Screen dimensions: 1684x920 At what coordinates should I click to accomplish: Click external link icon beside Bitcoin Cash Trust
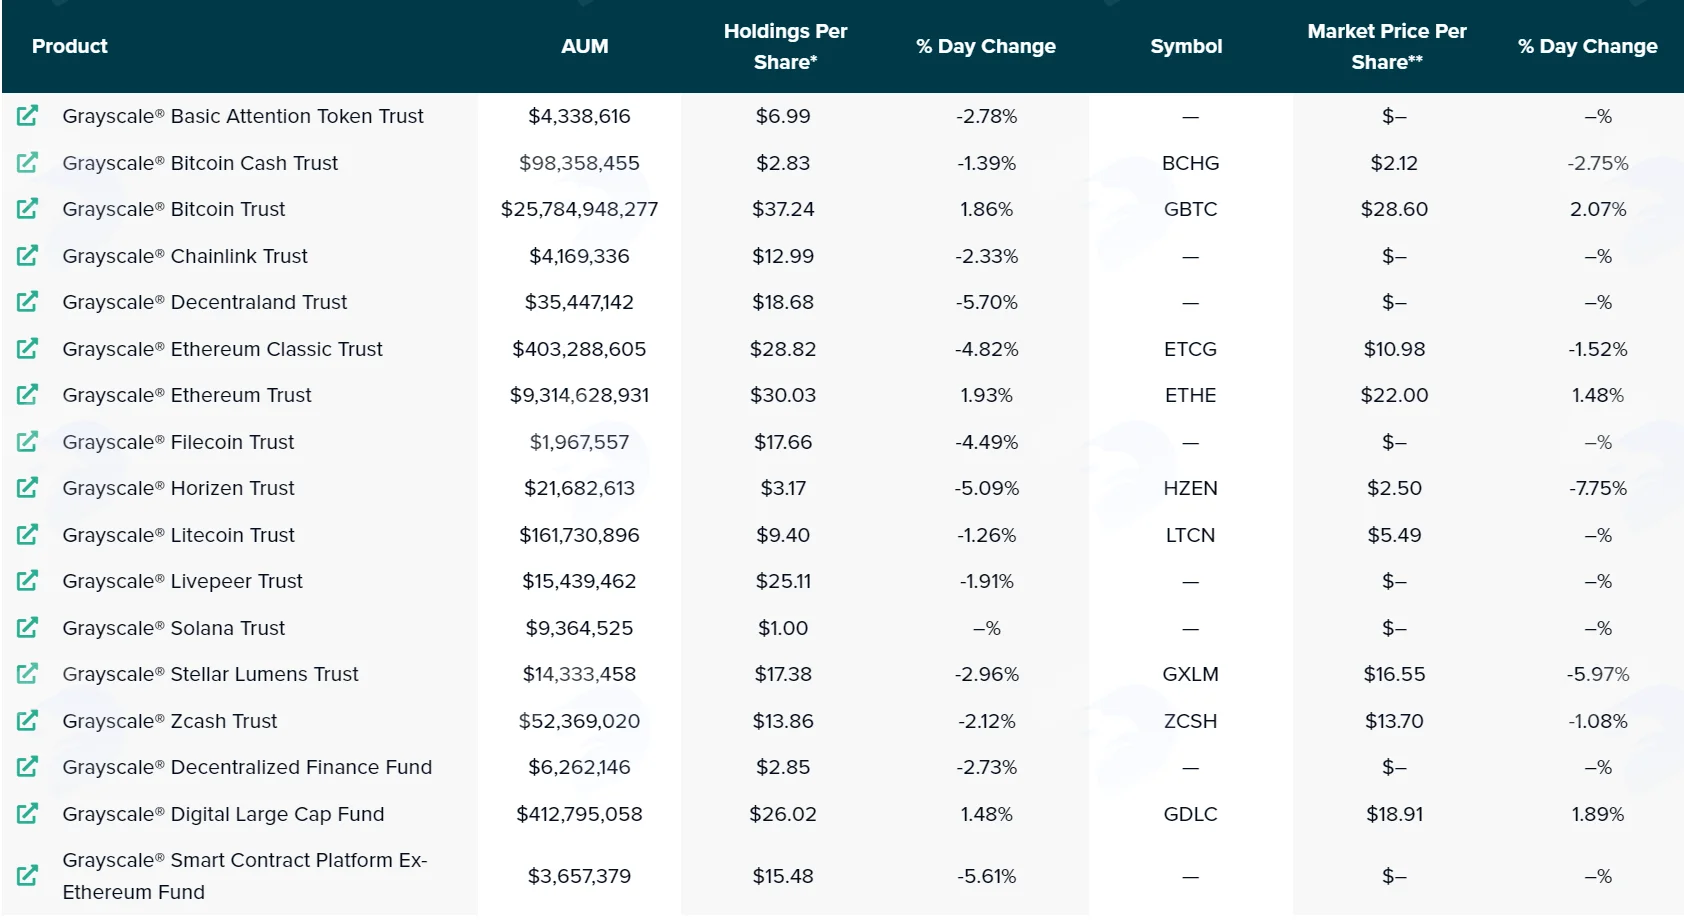coord(27,162)
